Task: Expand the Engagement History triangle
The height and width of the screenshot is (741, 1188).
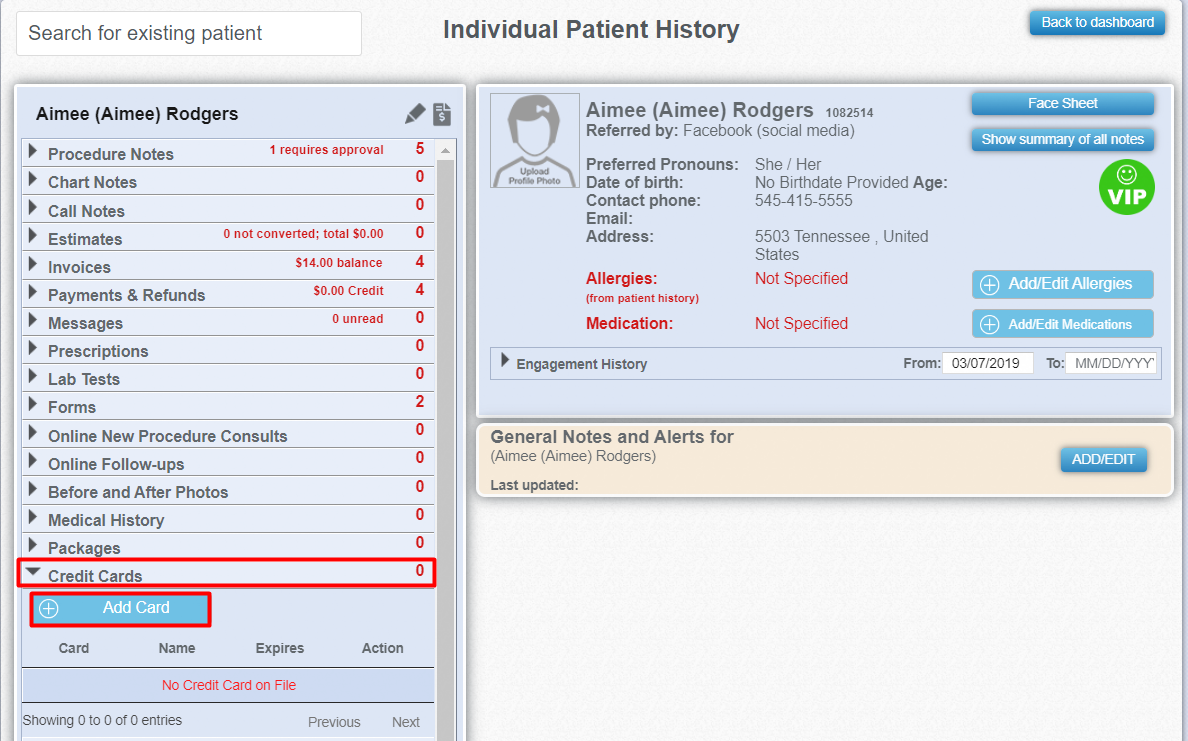Action: pyautogui.click(x=505, y=360)
